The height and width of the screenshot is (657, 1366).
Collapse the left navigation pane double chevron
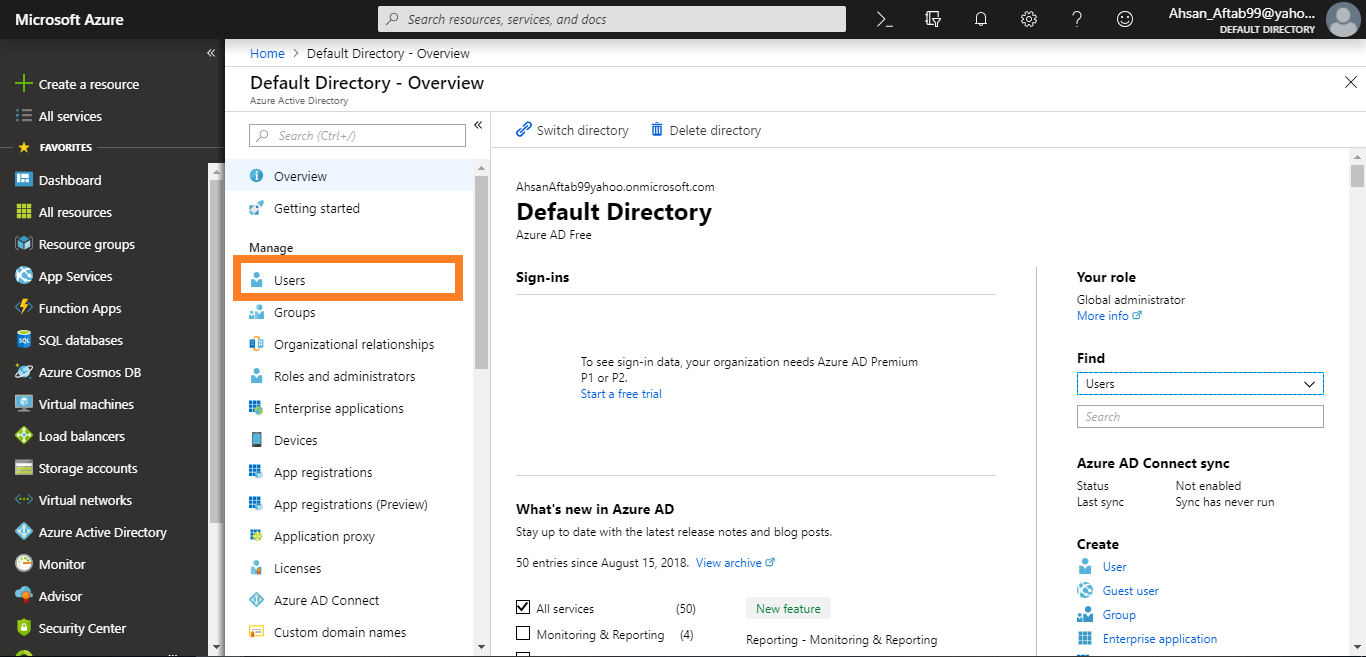coord(211,53)
